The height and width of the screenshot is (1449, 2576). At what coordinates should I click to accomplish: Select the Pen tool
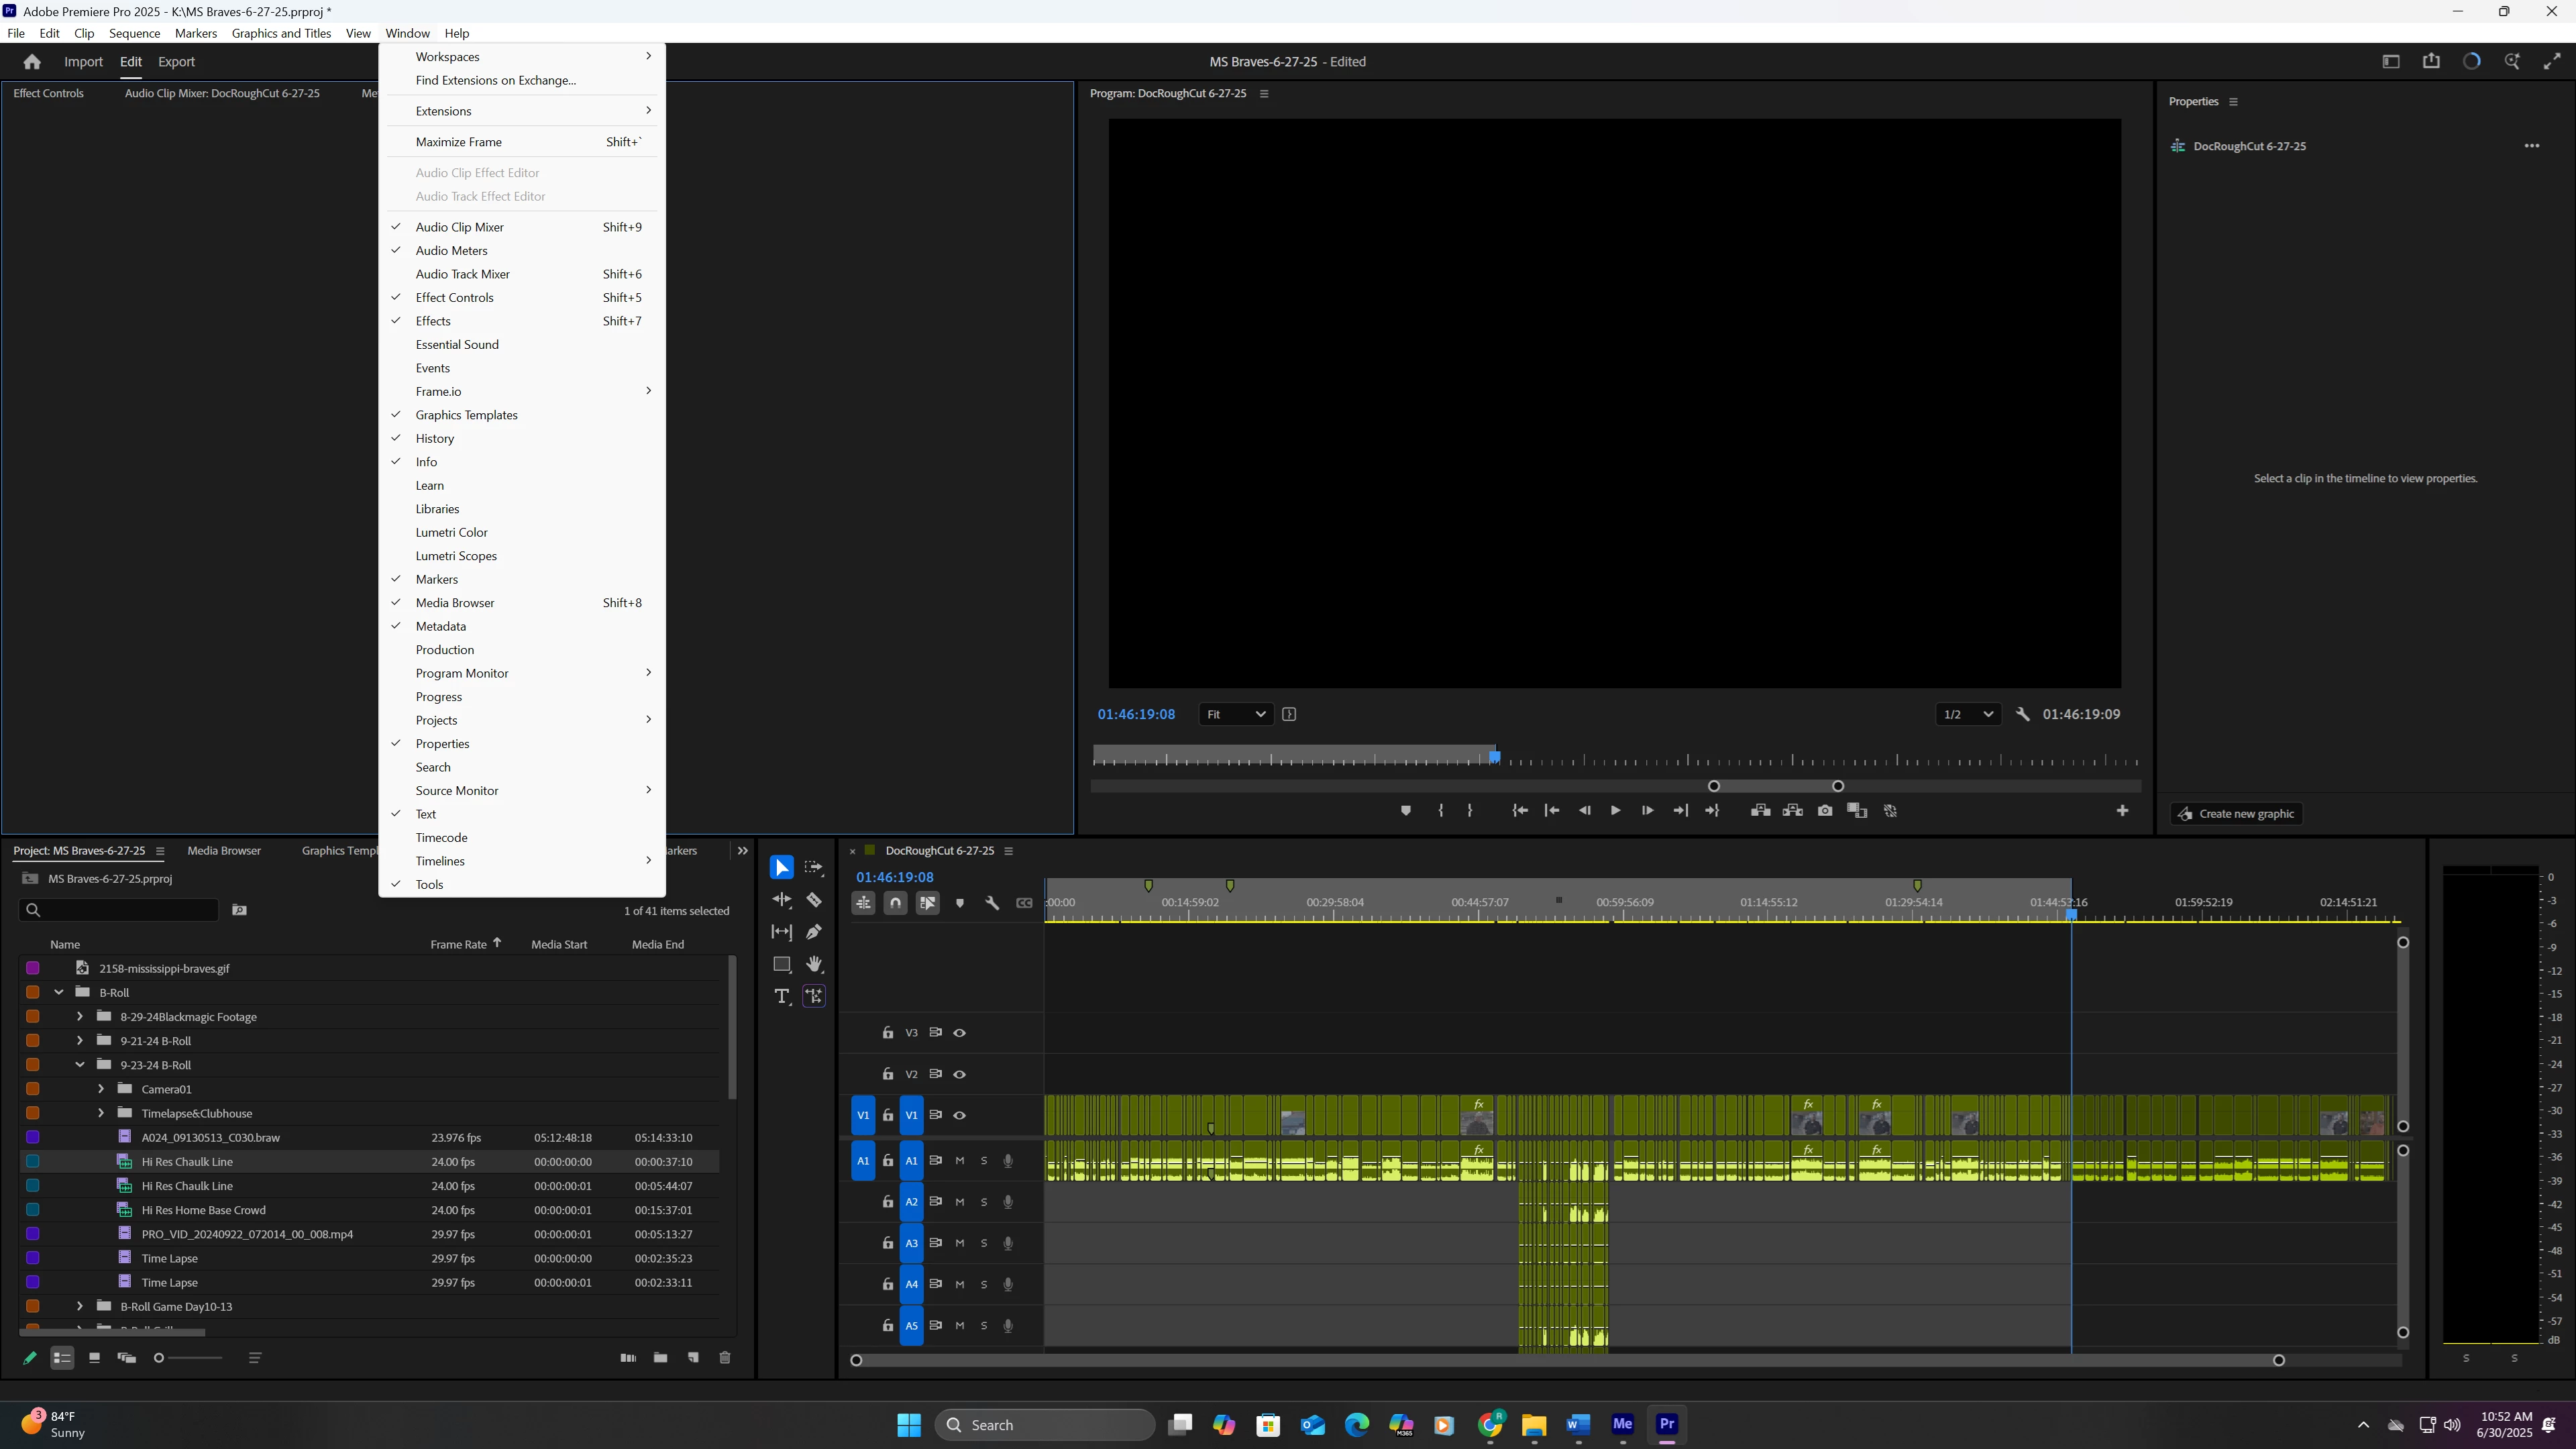(814, 932)
